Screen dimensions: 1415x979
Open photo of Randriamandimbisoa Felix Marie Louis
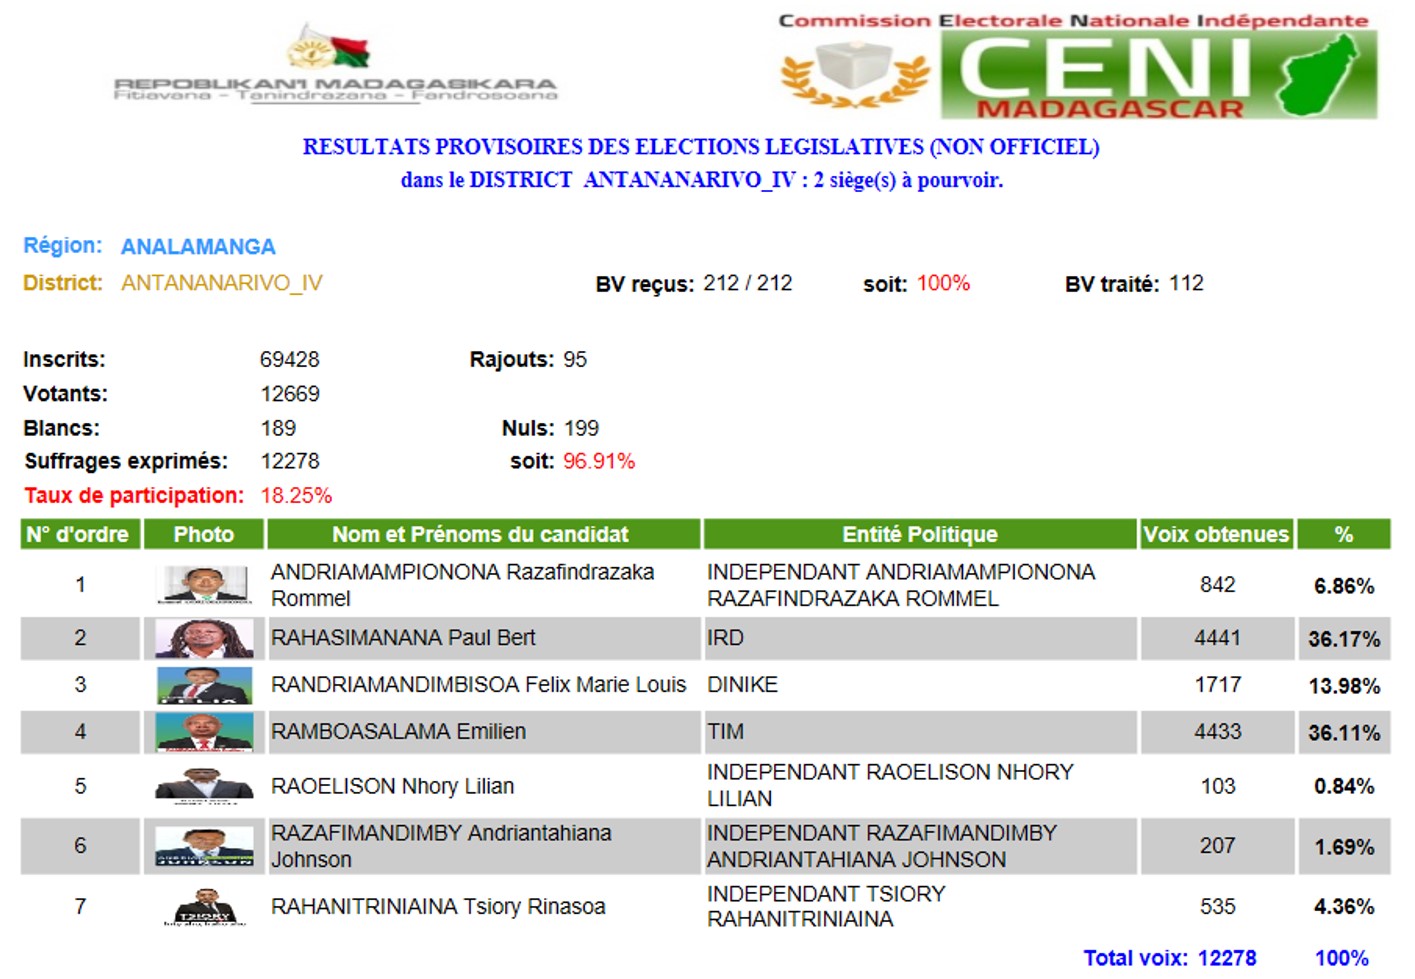coord(204,685)
